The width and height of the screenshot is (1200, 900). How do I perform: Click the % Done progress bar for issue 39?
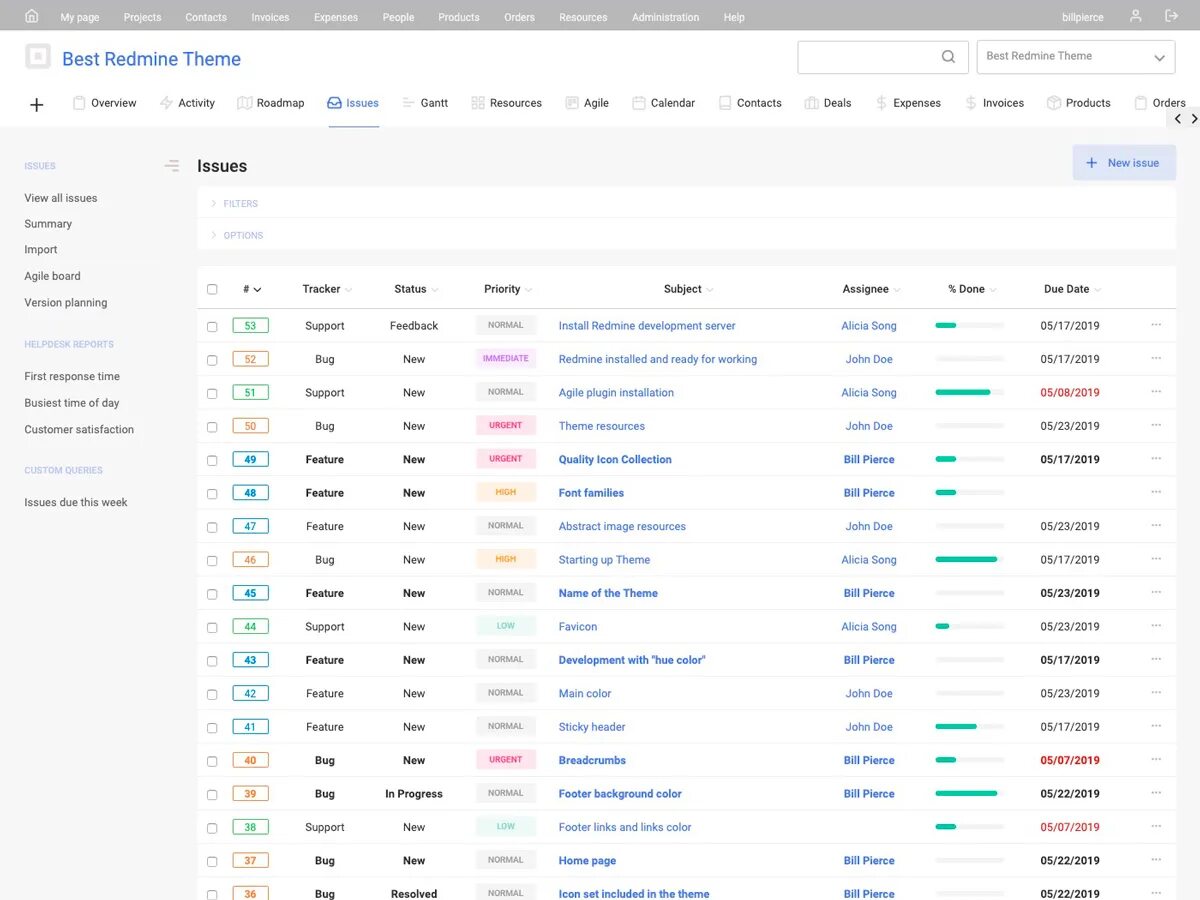(x=966, y=793)
